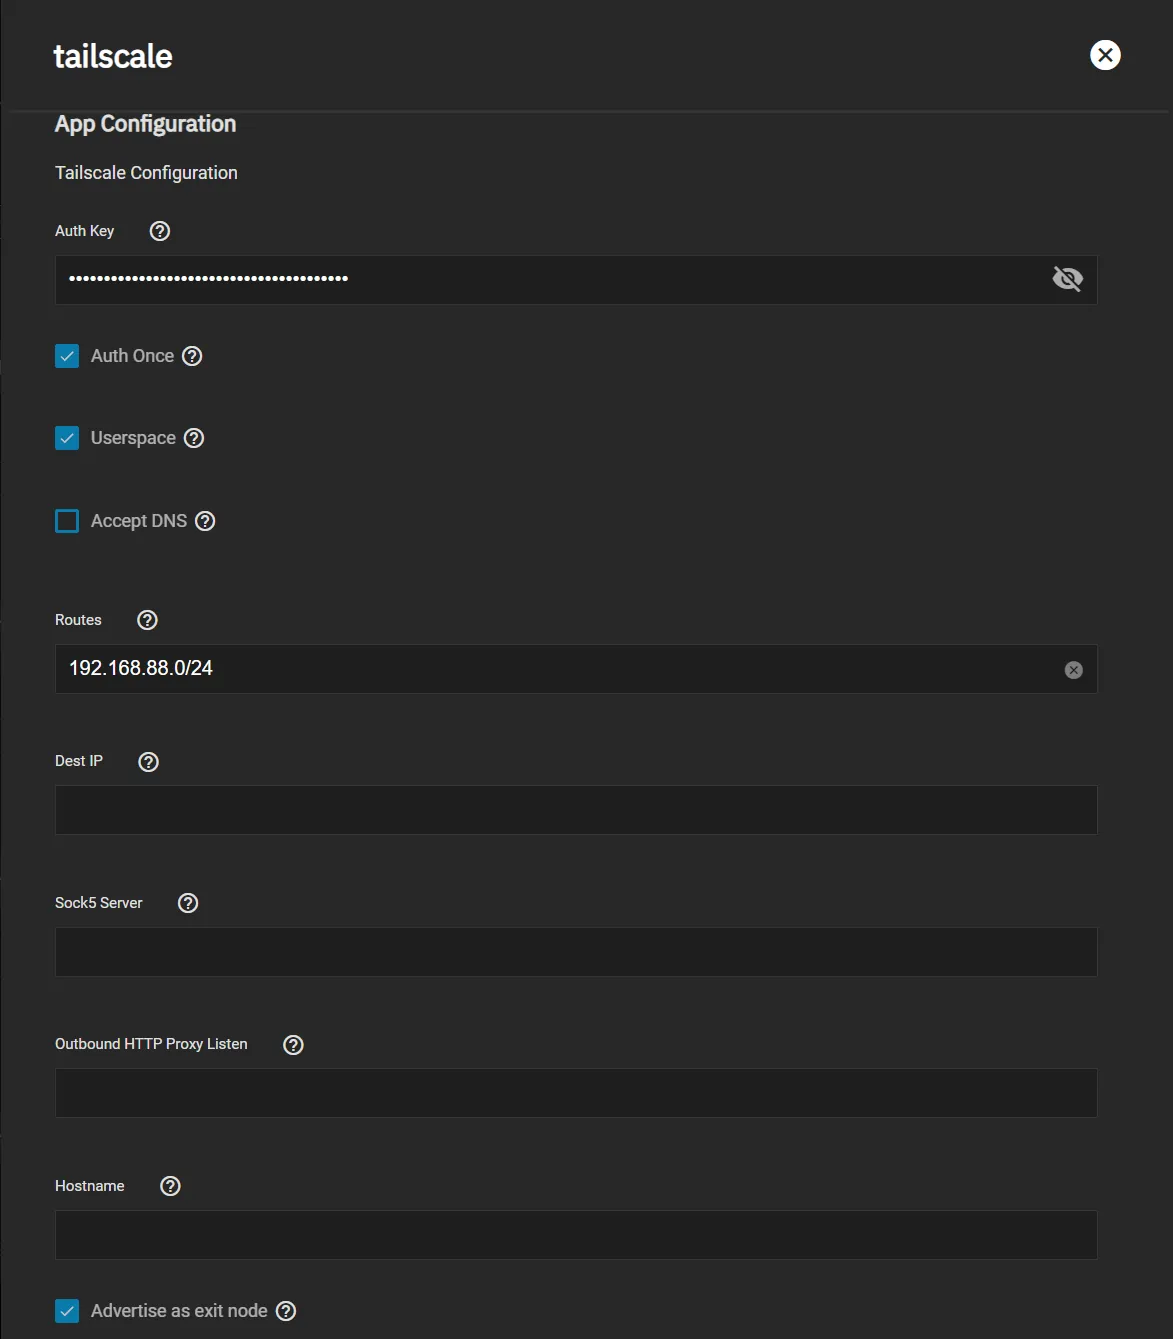Viewport: 1173px width, 1339px height.
Task: Uncheck the Auth Once checkbox
Action: click(67, 356)
